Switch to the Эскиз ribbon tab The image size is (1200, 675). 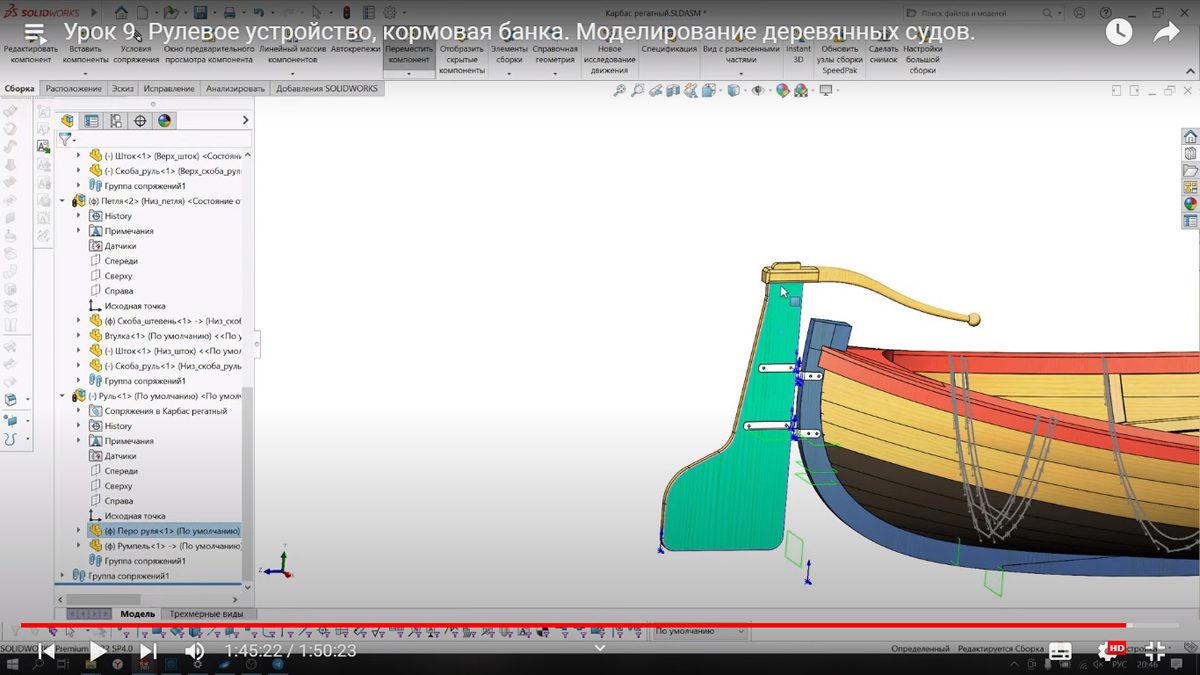123,89
